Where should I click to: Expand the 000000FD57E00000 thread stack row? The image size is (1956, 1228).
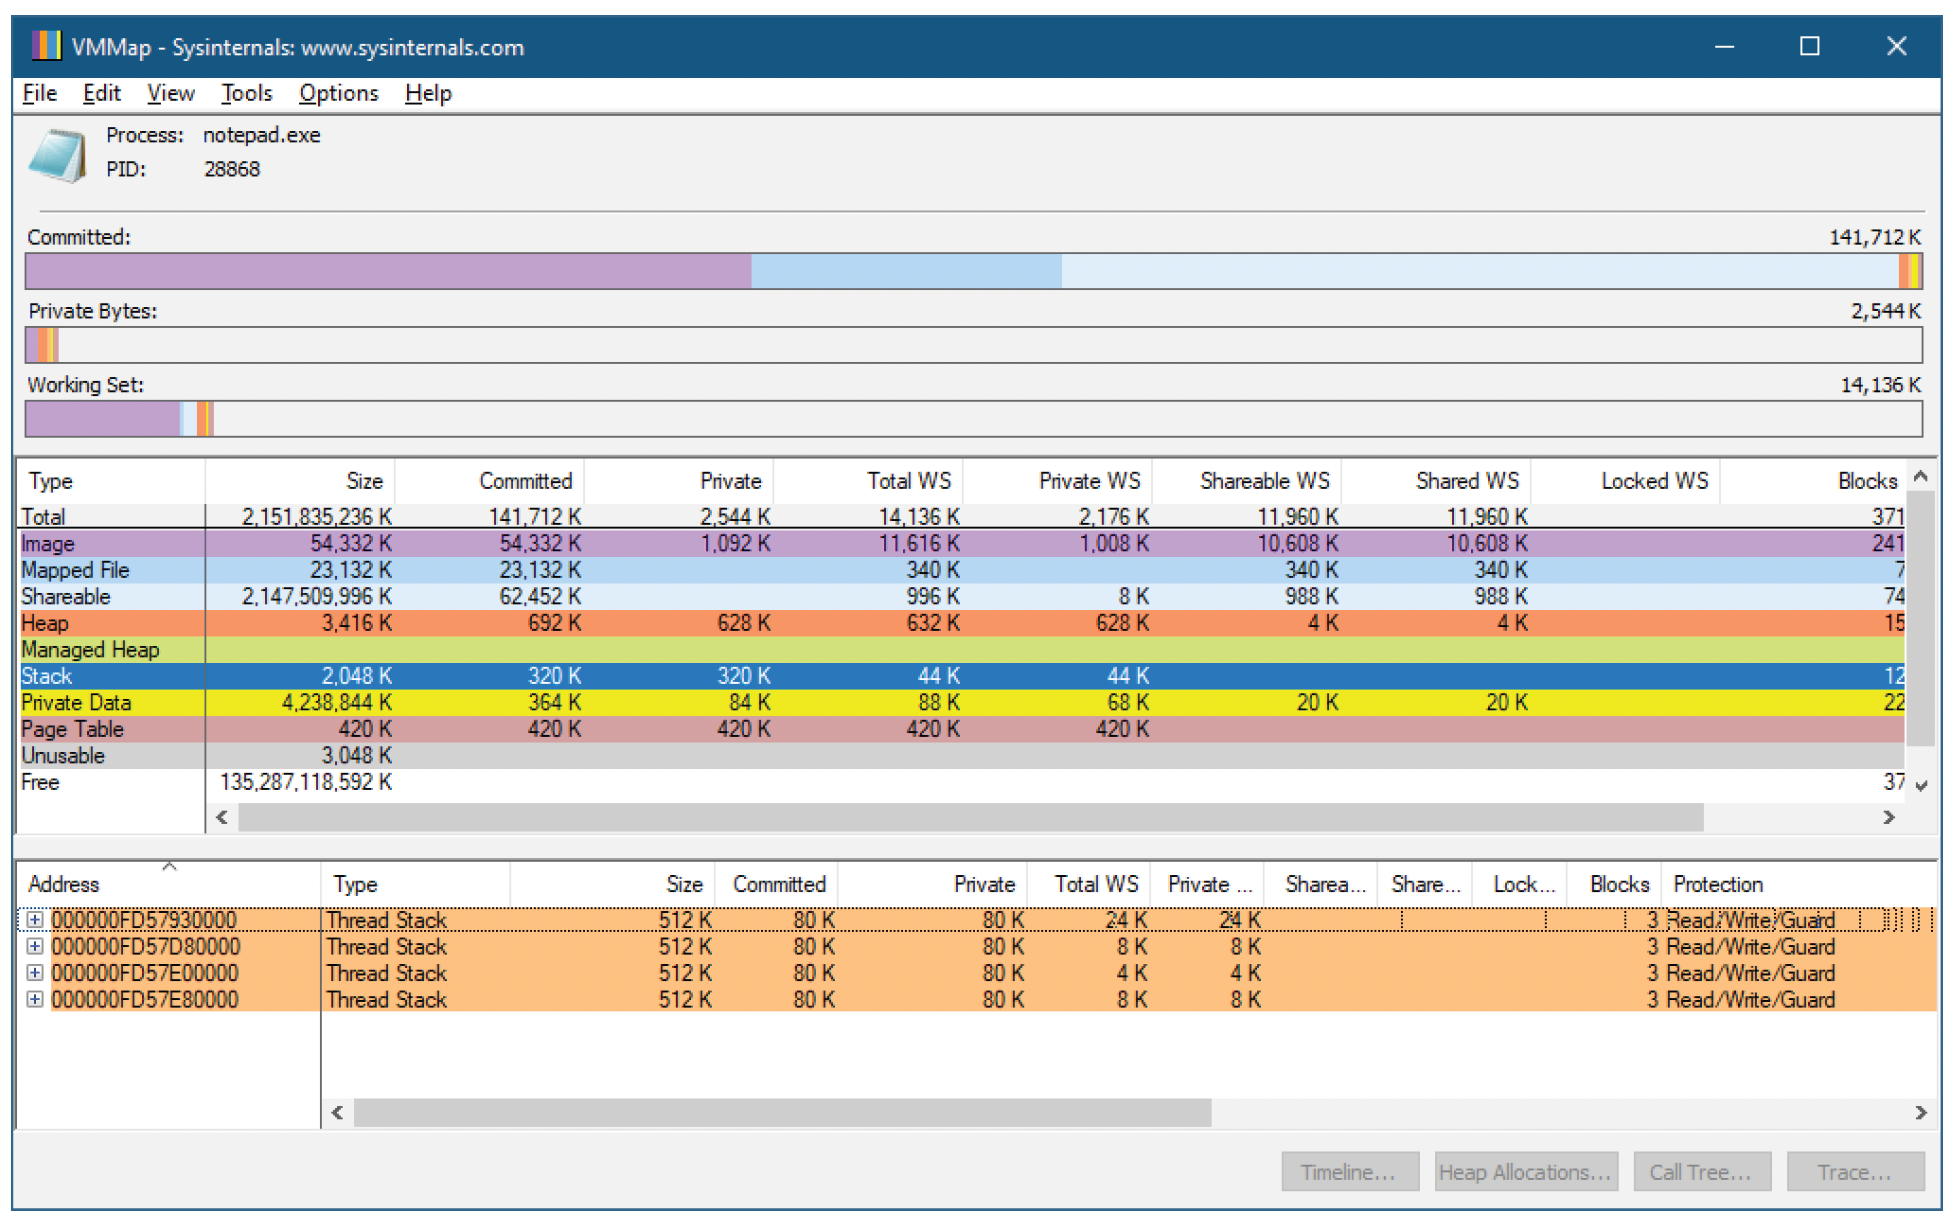click(35, 973)
